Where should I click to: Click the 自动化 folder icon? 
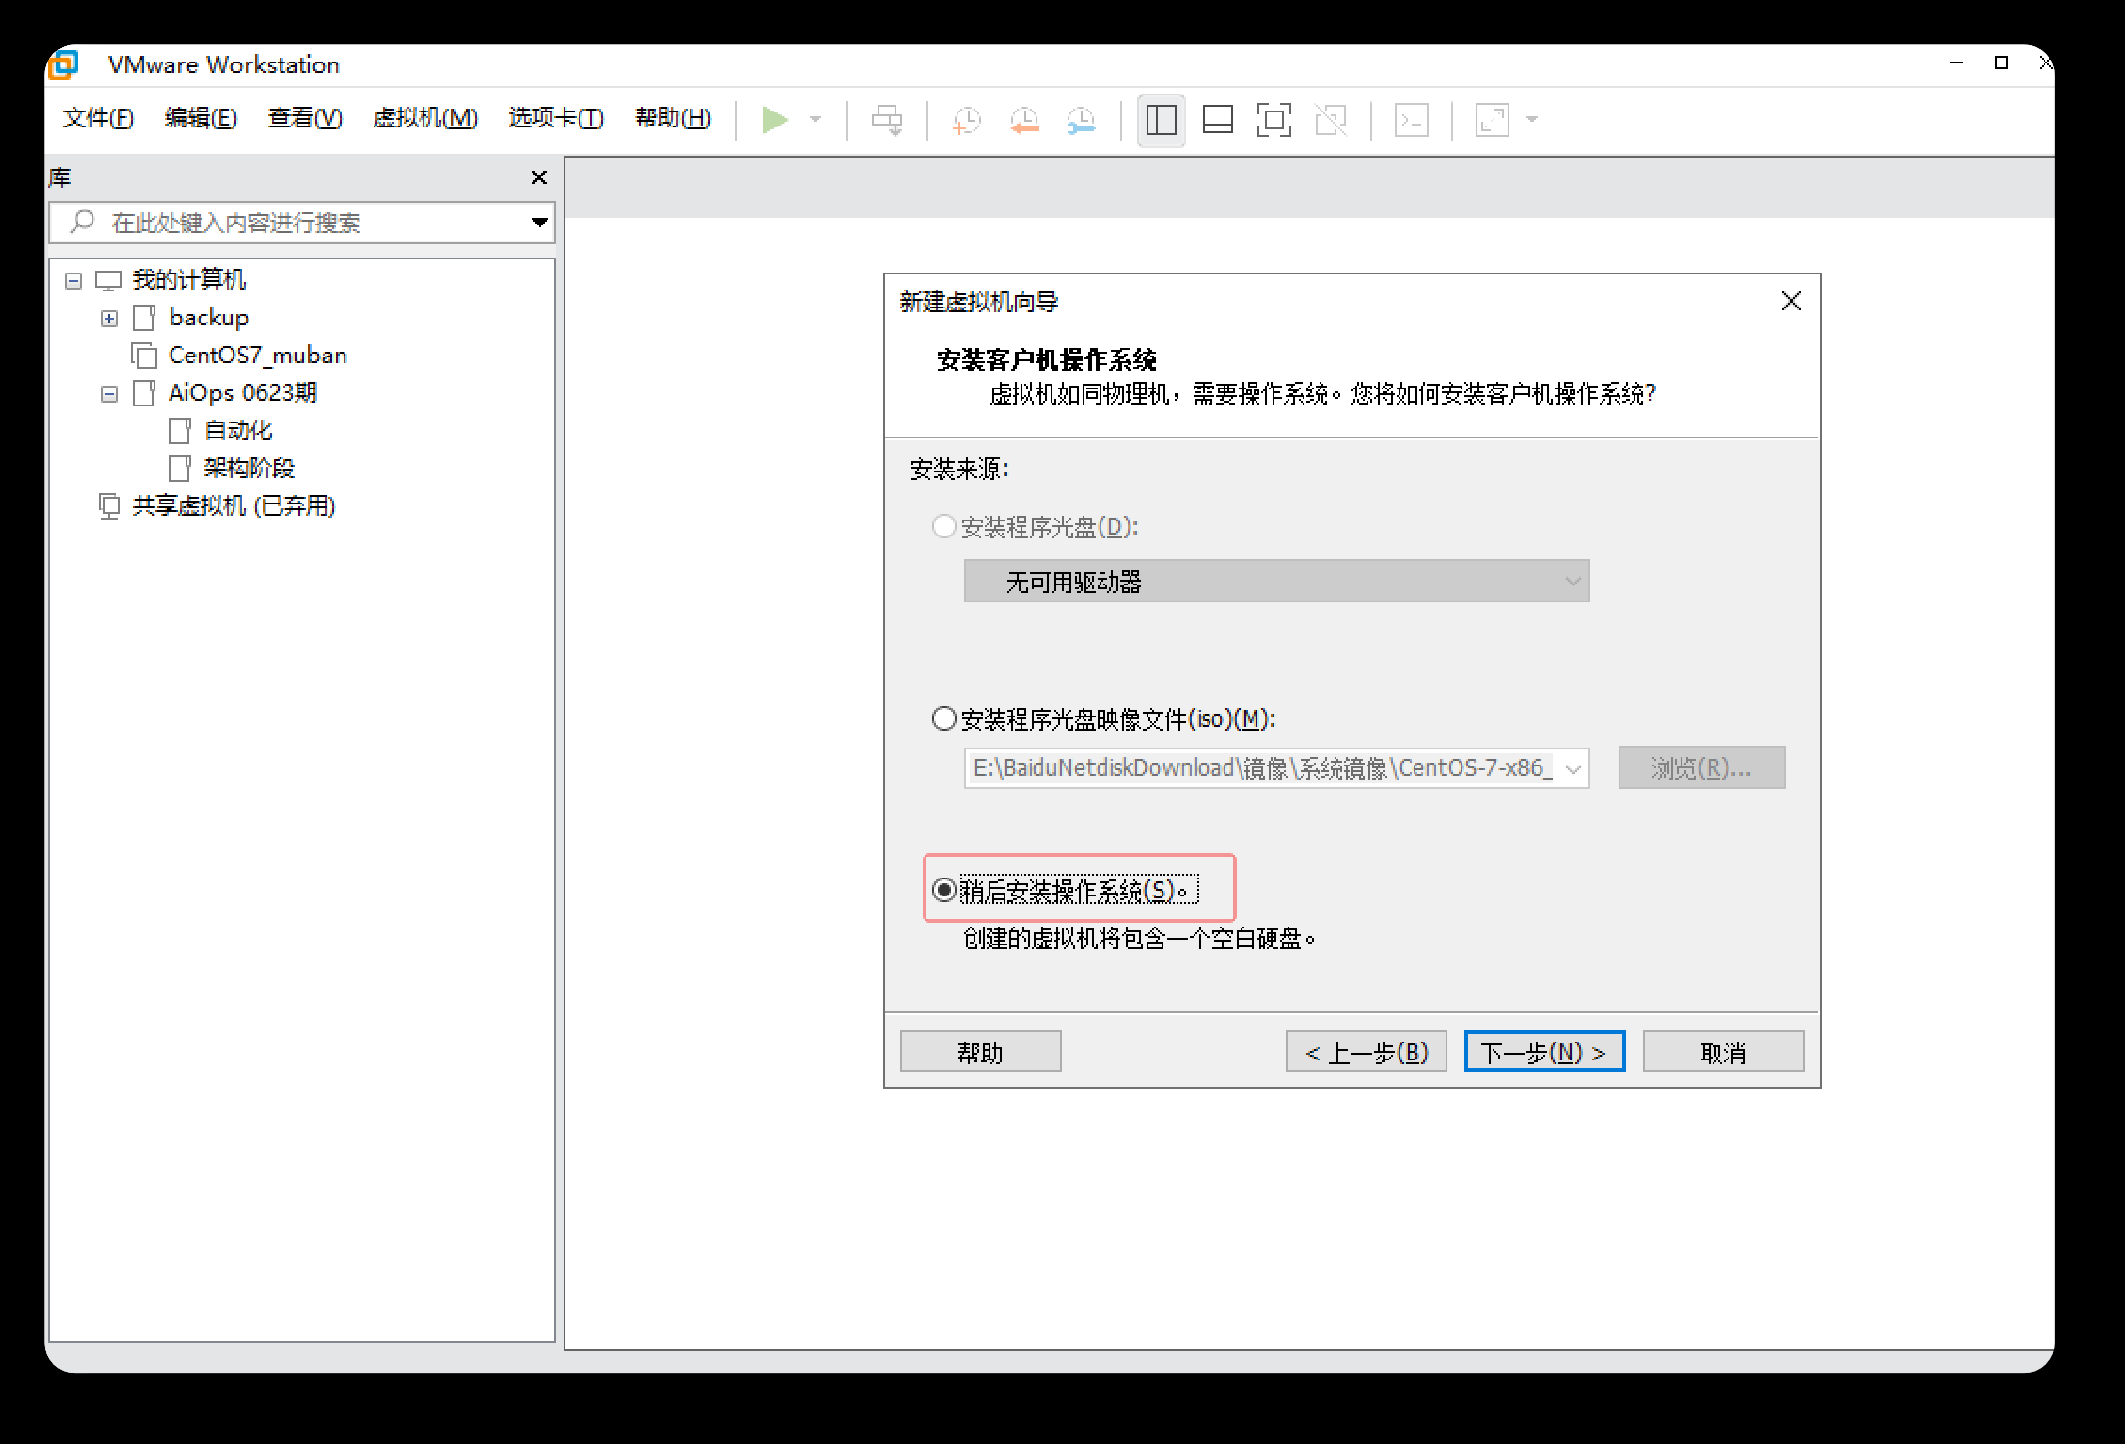[180, 431]
